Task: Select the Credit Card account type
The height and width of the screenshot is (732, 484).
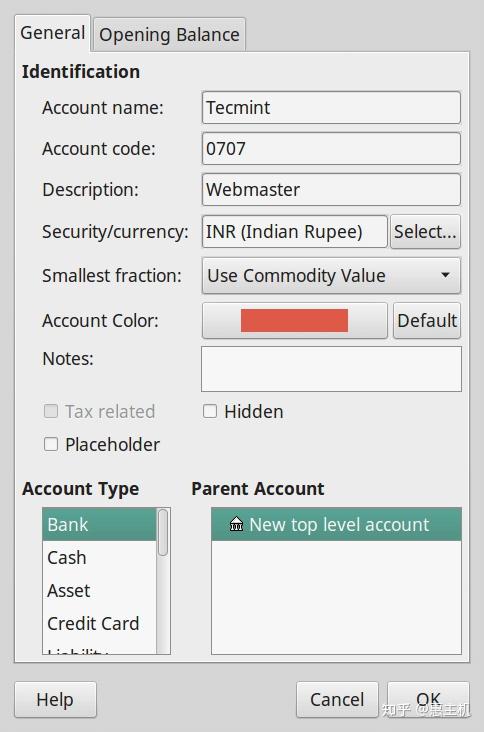Action: (x=99, y=623)
